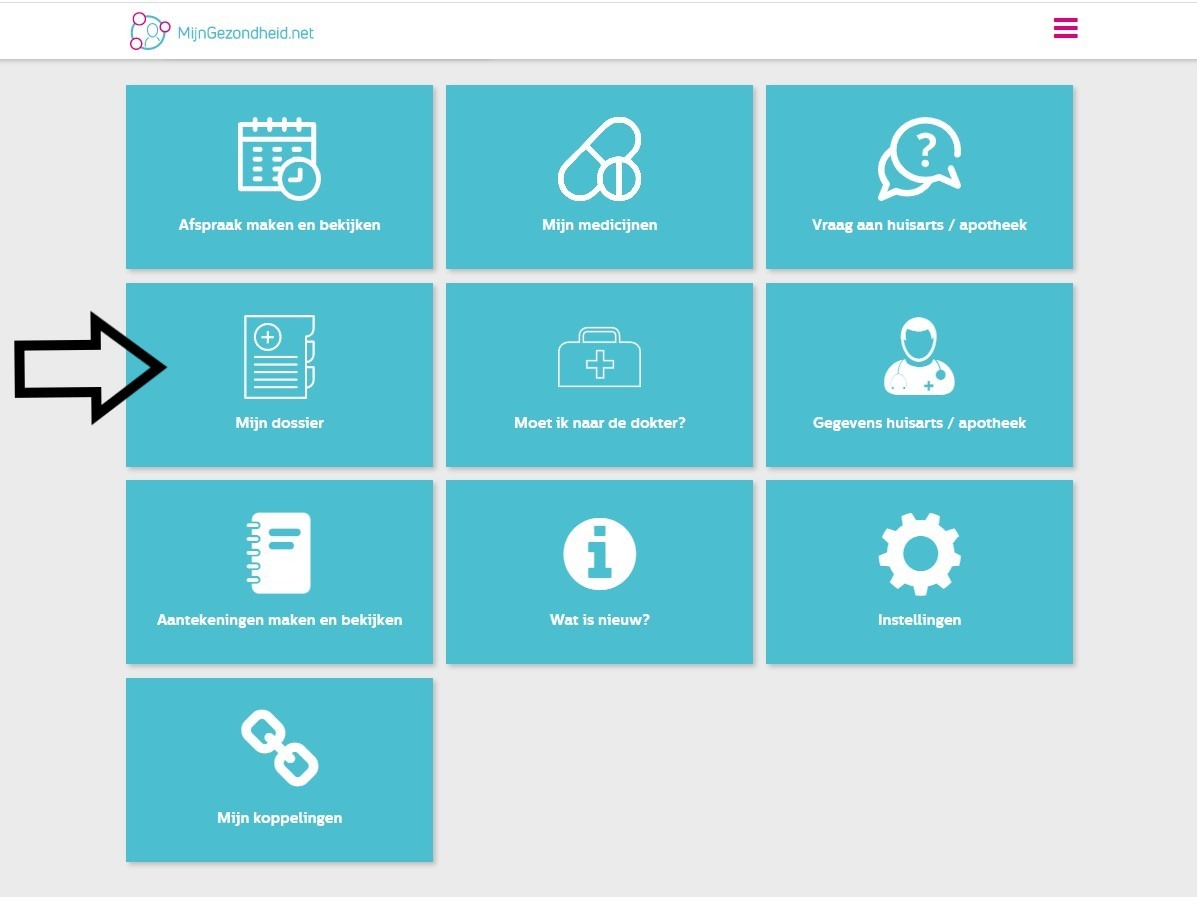Image resolution: width=1197 pixels, height=897 pixels.
Task: Select 'Gegevens huisarts / apotheek' label
Action: point(919,422)
